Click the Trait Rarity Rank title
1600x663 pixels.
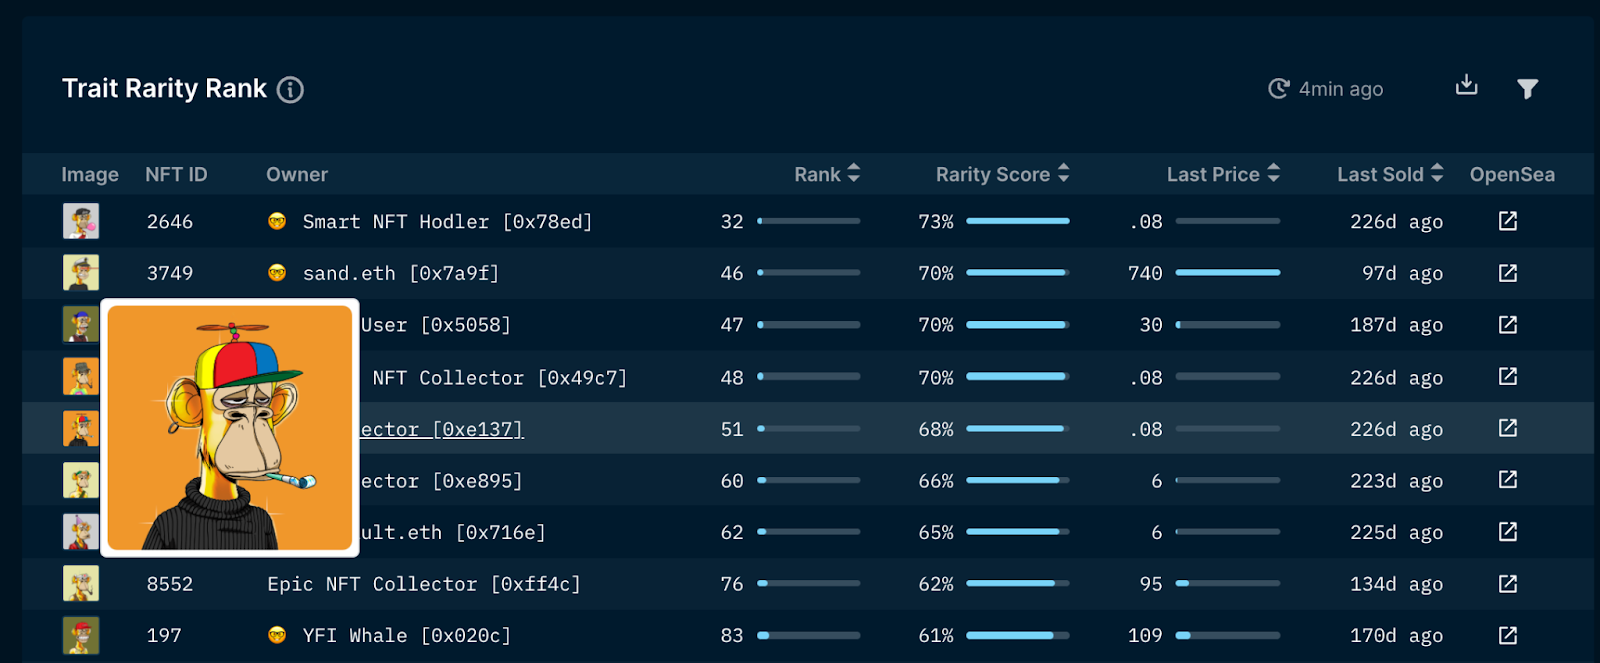click(x=164, y=89)
